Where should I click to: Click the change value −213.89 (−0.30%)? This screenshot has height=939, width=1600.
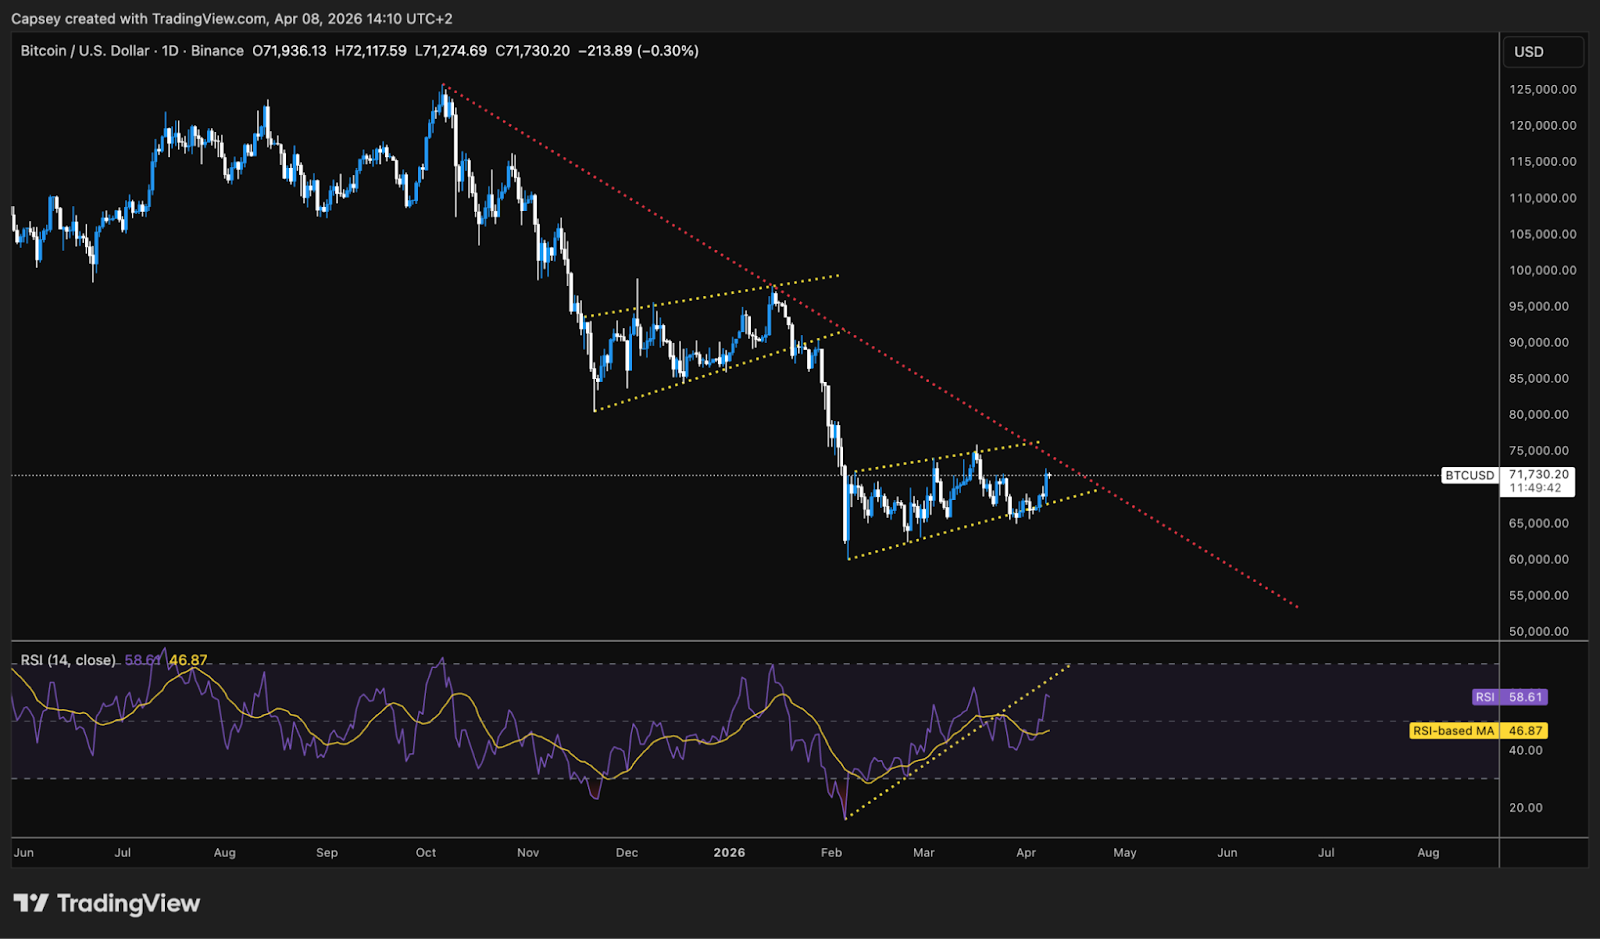tap(640, 50)
